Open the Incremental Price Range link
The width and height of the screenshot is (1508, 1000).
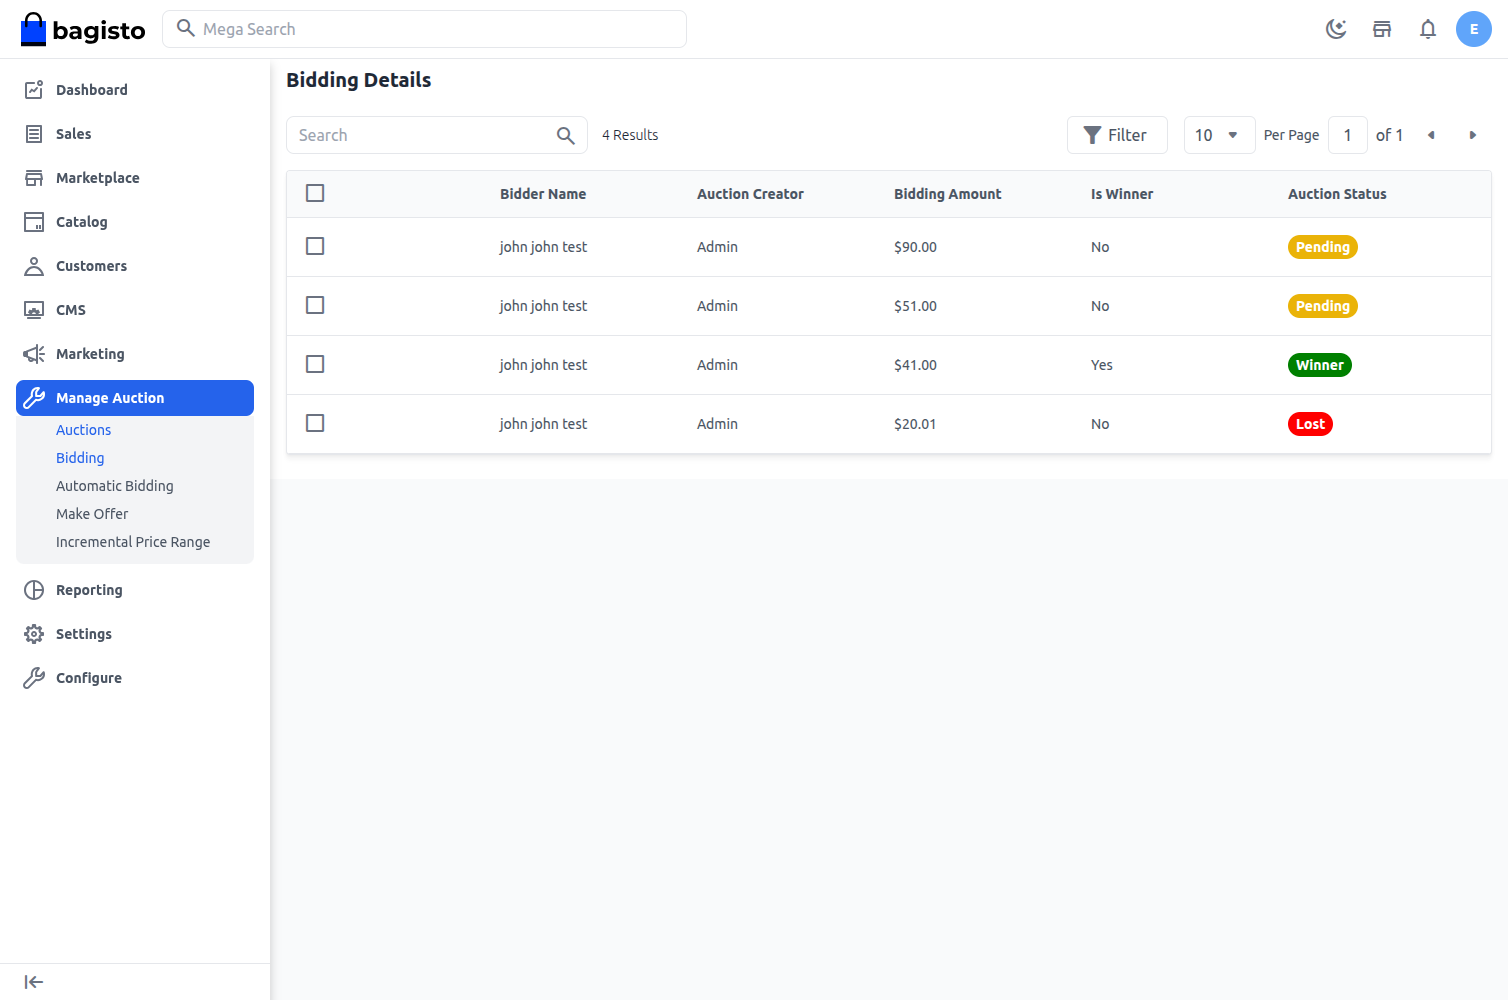(133, 541)
